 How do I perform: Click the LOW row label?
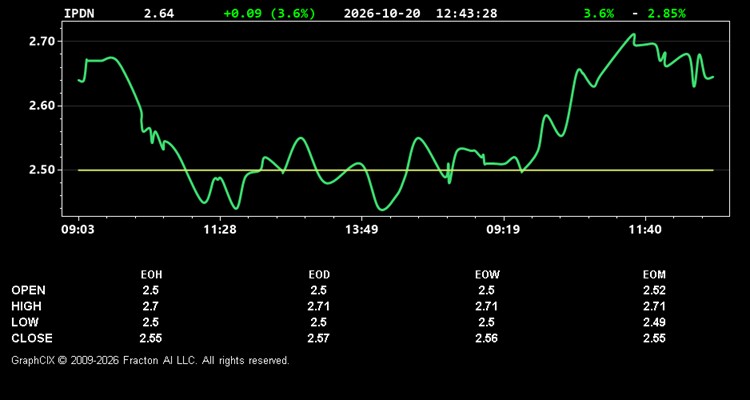coord(25,322)
